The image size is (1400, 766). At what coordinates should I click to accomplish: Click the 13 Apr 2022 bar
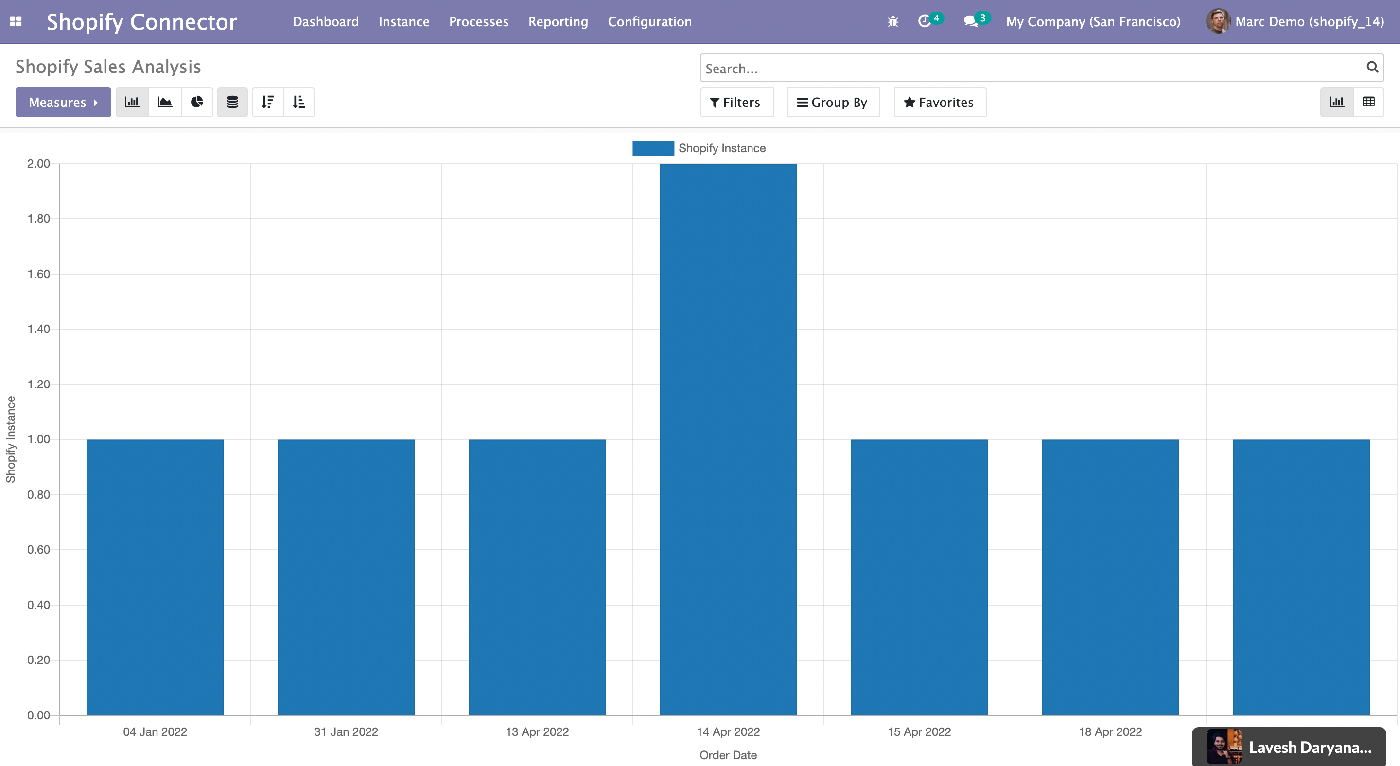point(537,577)
